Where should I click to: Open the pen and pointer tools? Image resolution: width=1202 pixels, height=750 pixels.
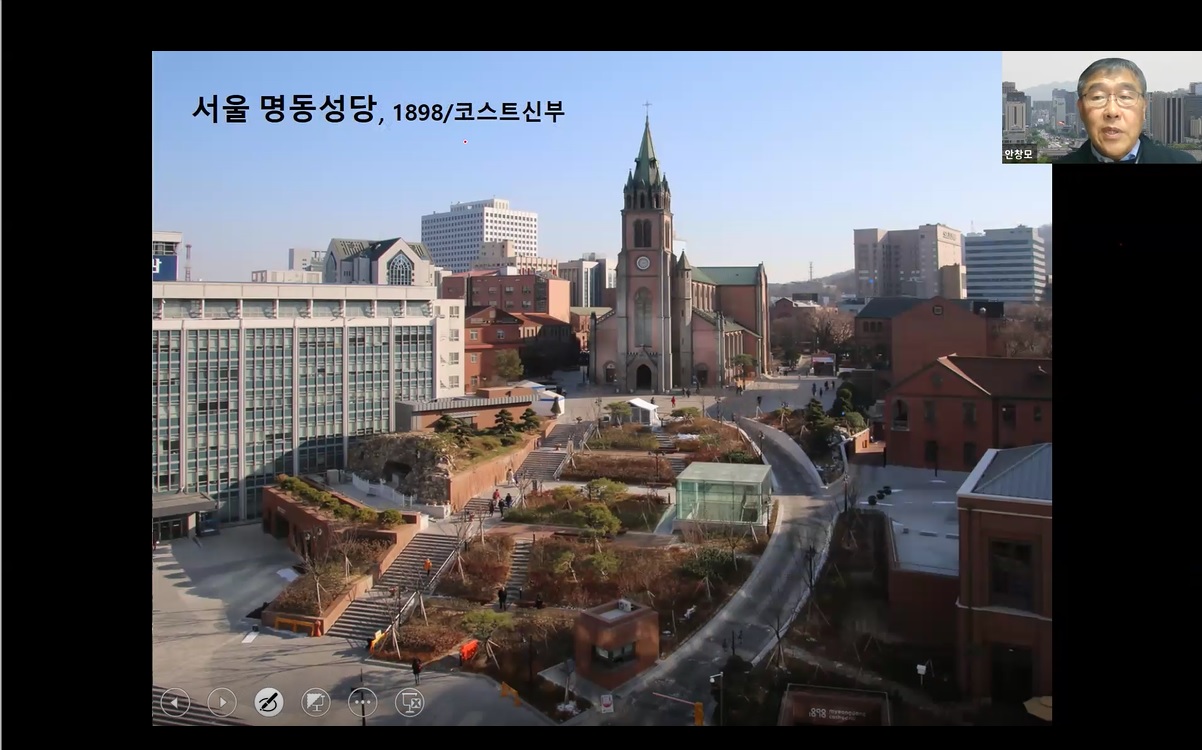269,702
